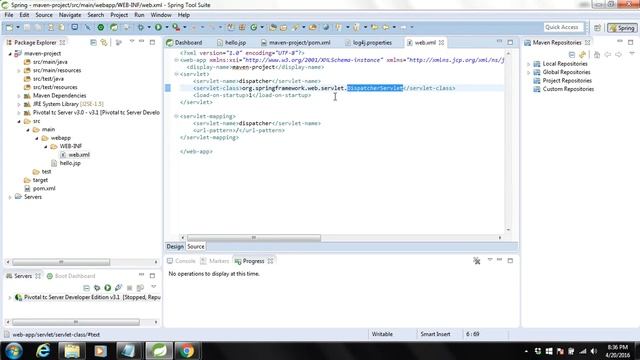Toggle the fold marker beside servlet tag
Viewport: 640px width, 360px height.
coord(176,74)
